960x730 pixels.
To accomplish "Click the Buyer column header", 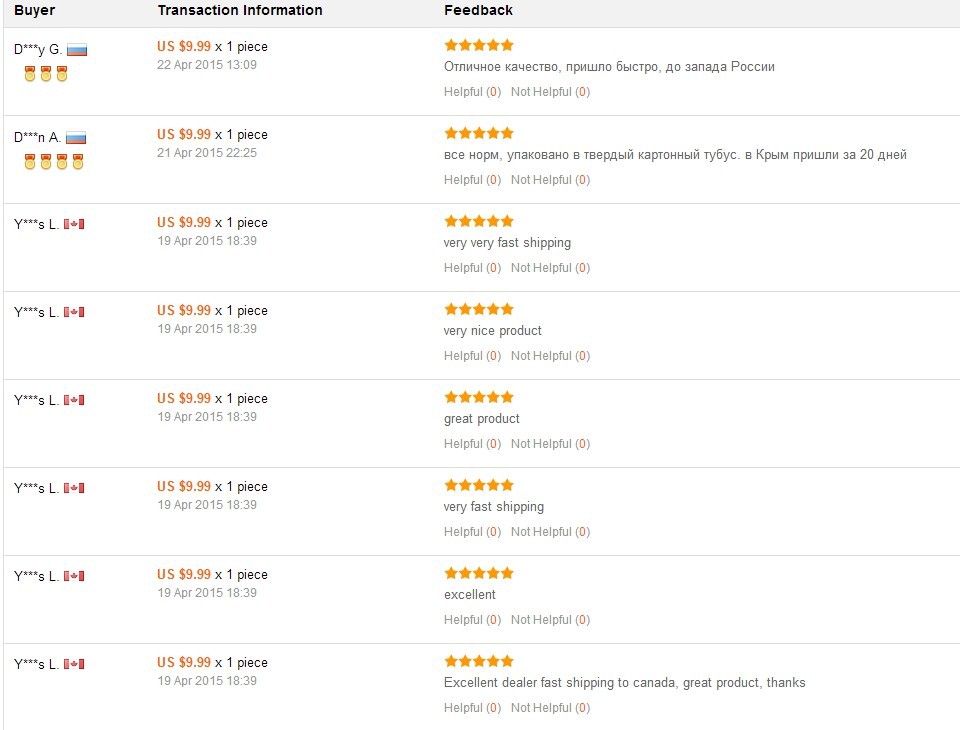I will [x=34, y=10].
